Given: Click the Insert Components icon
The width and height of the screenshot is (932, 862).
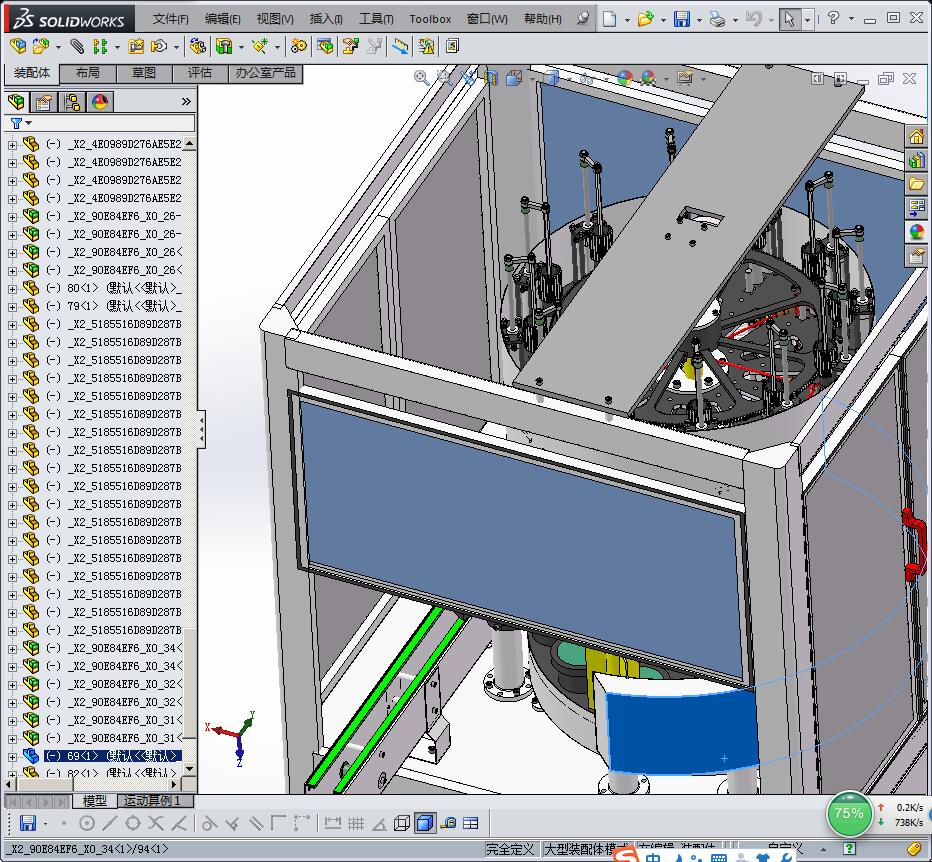Looking at the screenshot, I should click(40, 46).
